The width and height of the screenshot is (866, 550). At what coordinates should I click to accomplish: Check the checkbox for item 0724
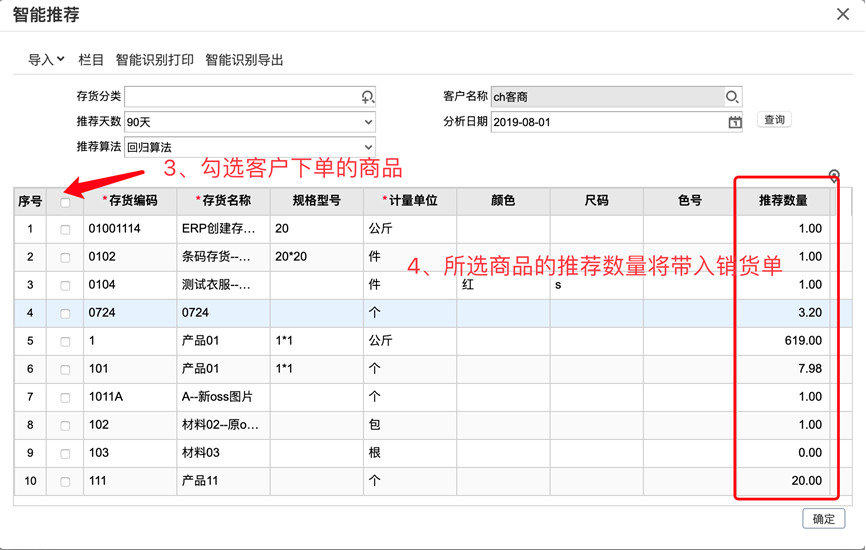tap(65, 314)
